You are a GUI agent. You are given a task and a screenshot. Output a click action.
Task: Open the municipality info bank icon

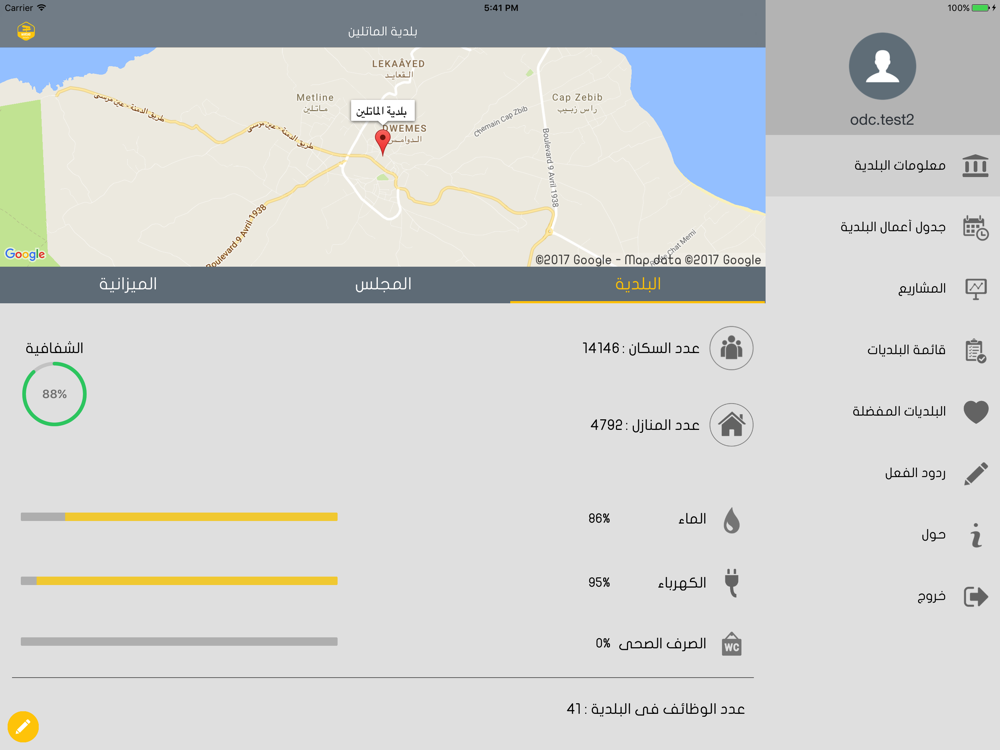975,166
